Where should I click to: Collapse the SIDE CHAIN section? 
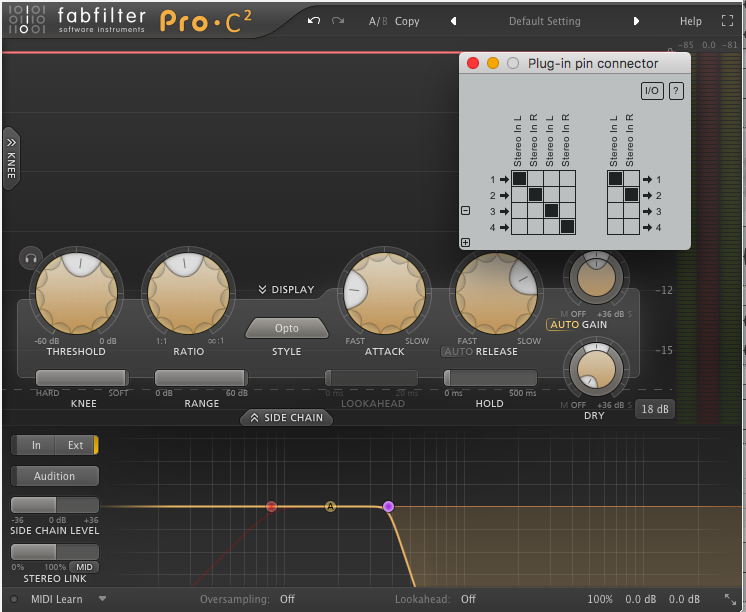click(x=286, y=417)
